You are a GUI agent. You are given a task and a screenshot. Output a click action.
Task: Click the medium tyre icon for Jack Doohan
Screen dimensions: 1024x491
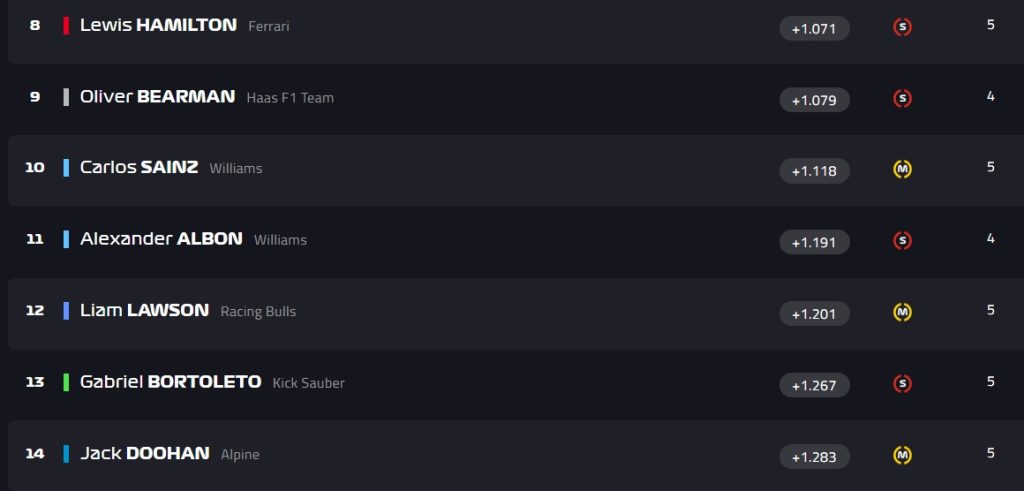pyautogui.click(x=902, y=456)
